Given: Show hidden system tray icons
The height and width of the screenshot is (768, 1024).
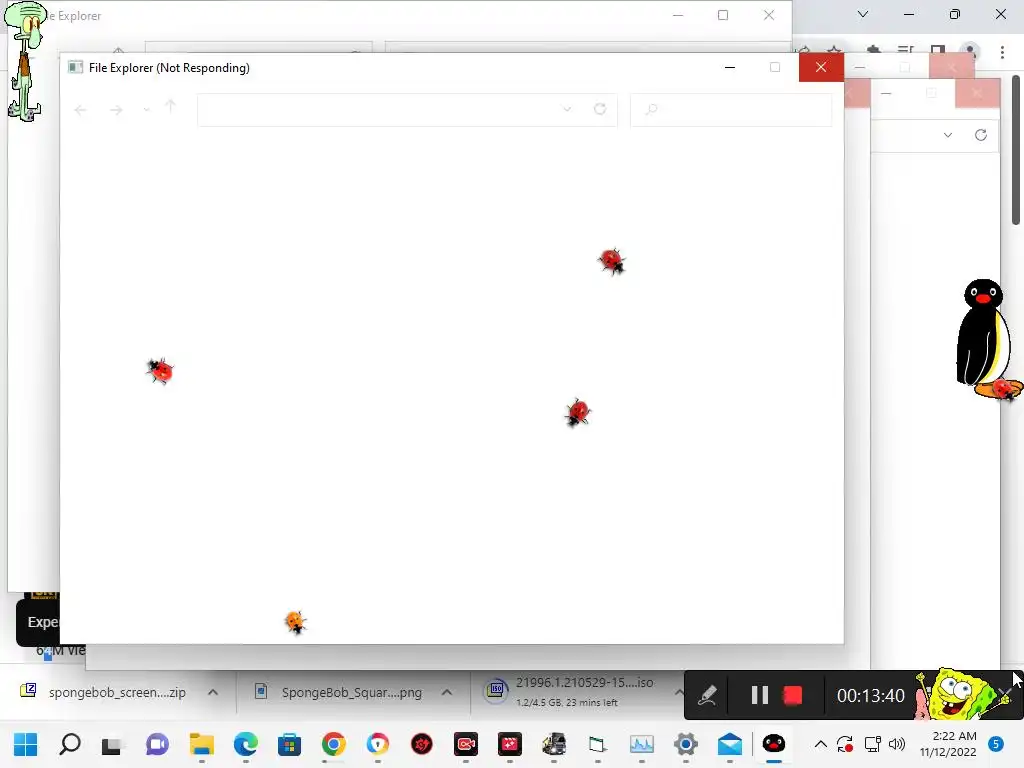Looking at the screenshot, I should [821, 744].
